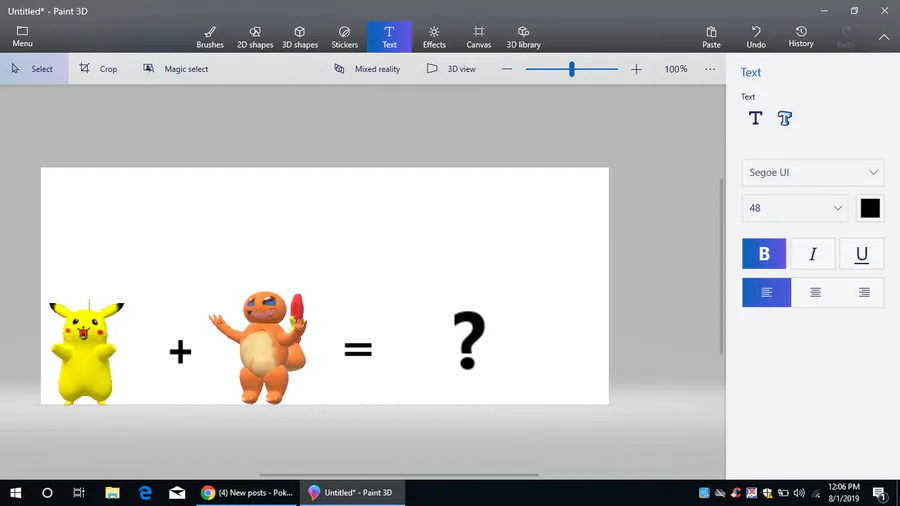Open the 3D library
The image size is (900, 506).
[x=523, y=37]
